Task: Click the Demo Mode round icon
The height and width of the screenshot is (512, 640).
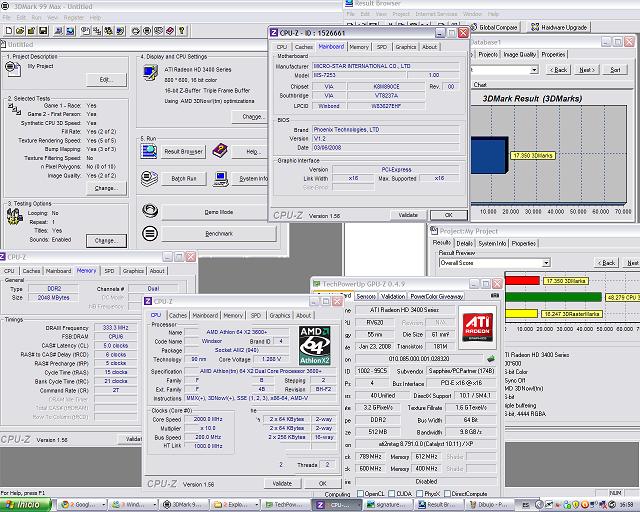Action: [x=150, y=211]
